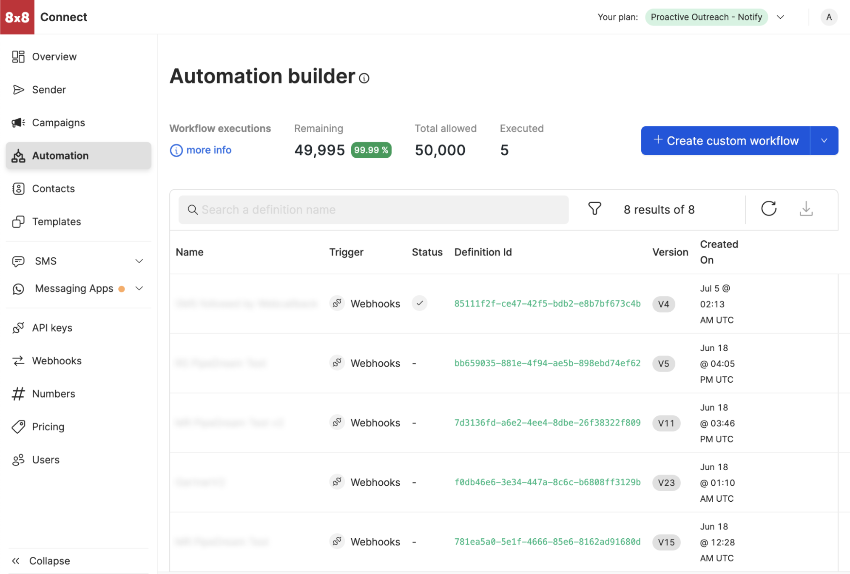Click the Messaging Apps WhatsApp icon
This screenshot has width=850, height=574.
click(x=18, y=289)
